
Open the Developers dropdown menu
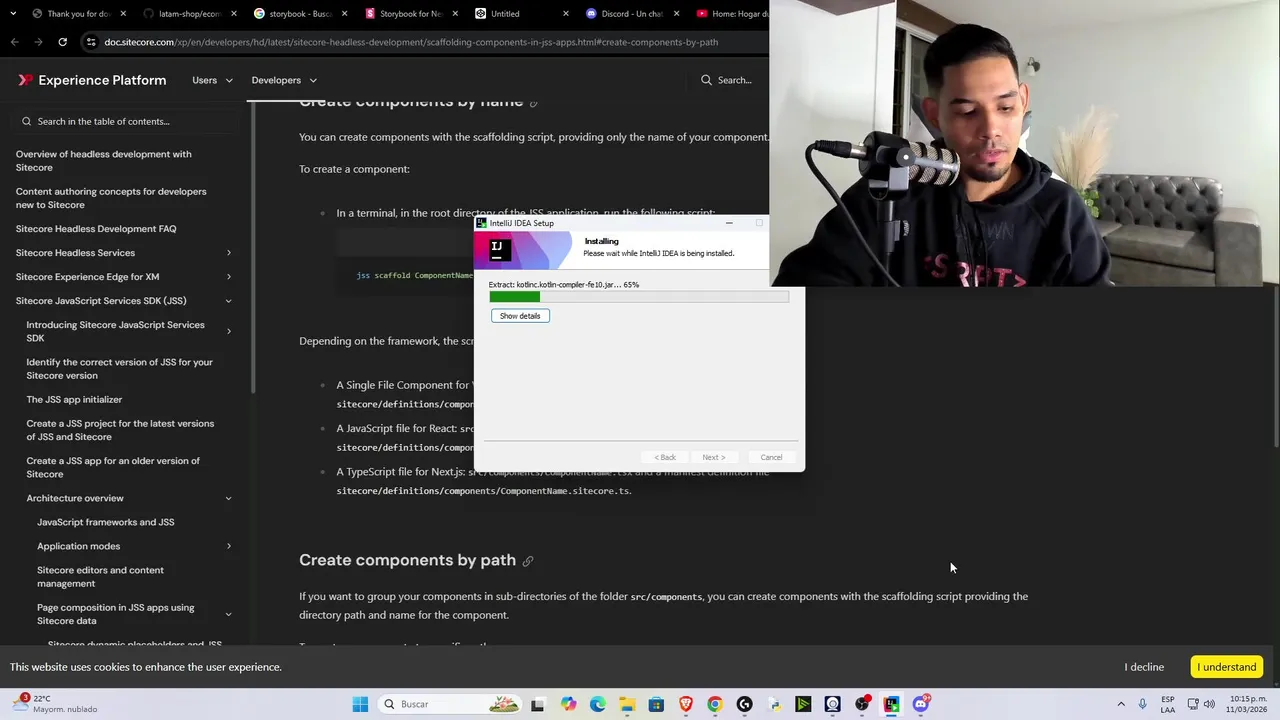tap(284, 80)
